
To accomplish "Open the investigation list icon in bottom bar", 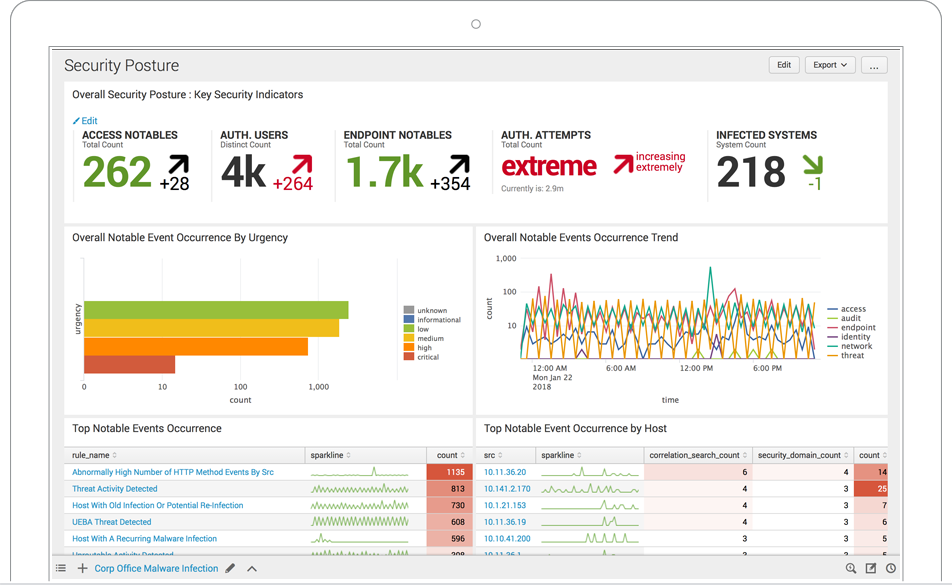I will [61, 568].
